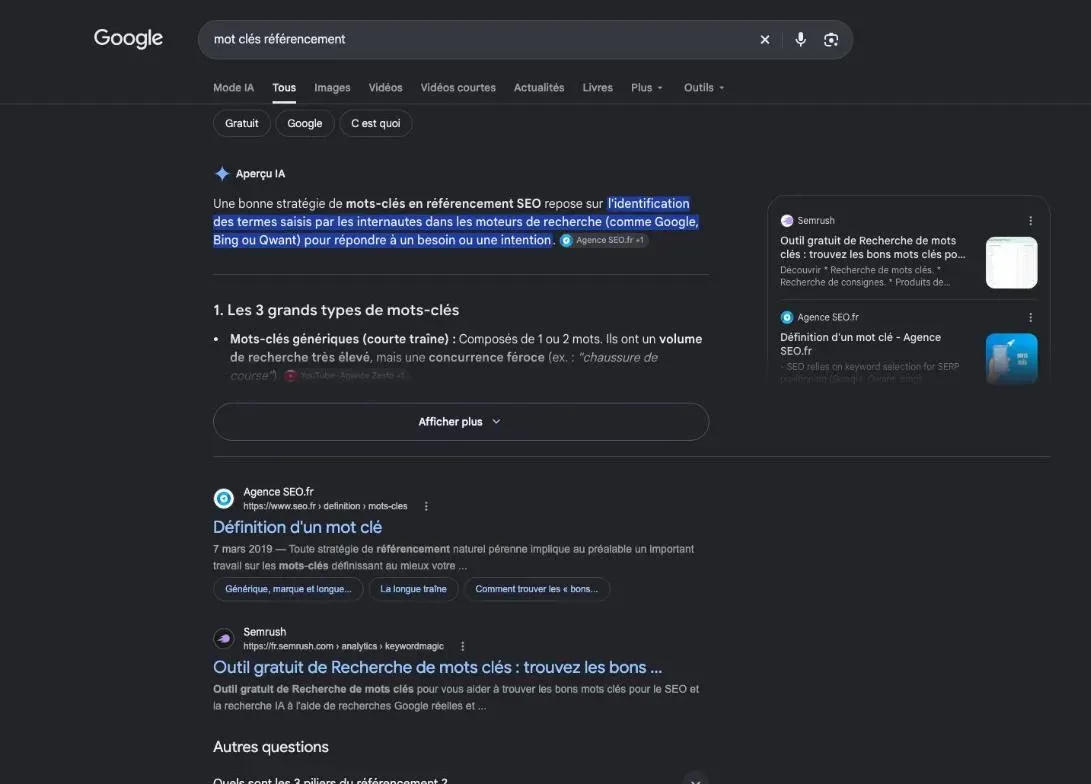Expand question 'Quels sont les 3 piliers du référencement ?'

coord(461,781)
